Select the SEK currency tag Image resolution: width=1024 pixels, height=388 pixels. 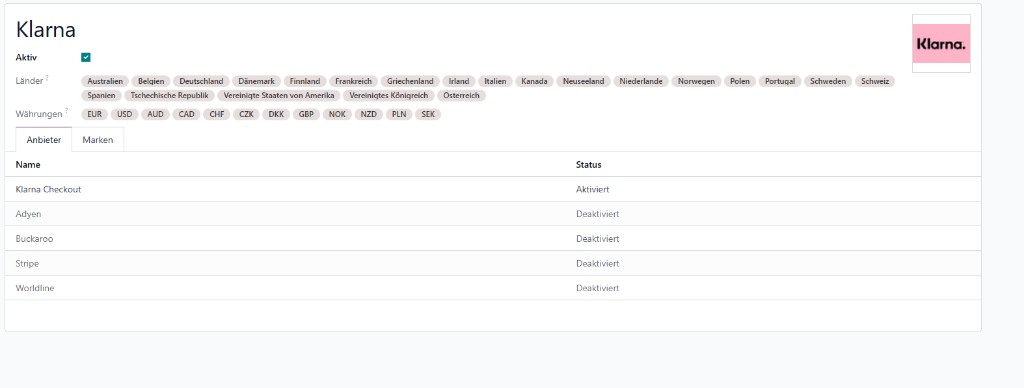tap(428, 114)
